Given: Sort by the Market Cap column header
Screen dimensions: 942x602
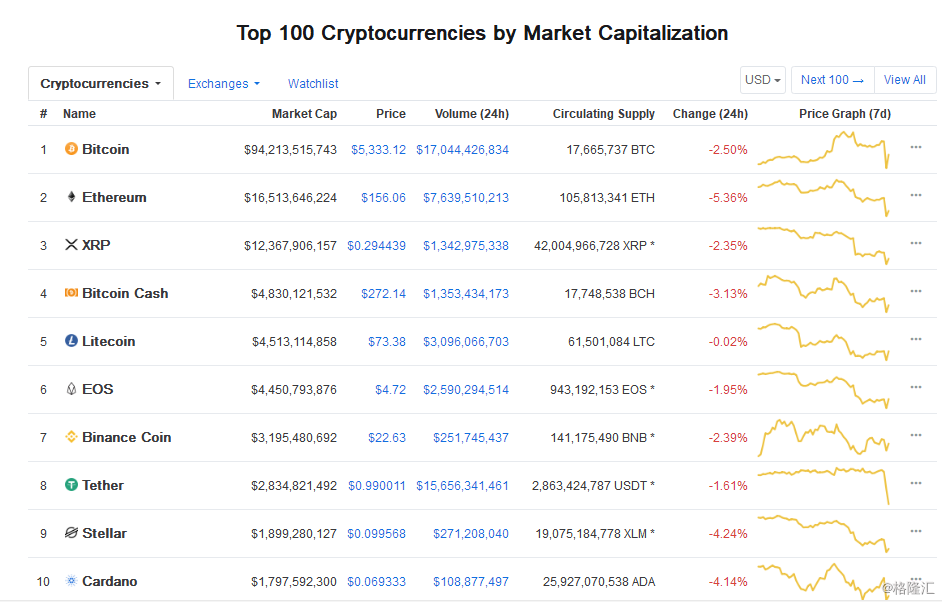Looking at the screenshot, I should [304, 114].
